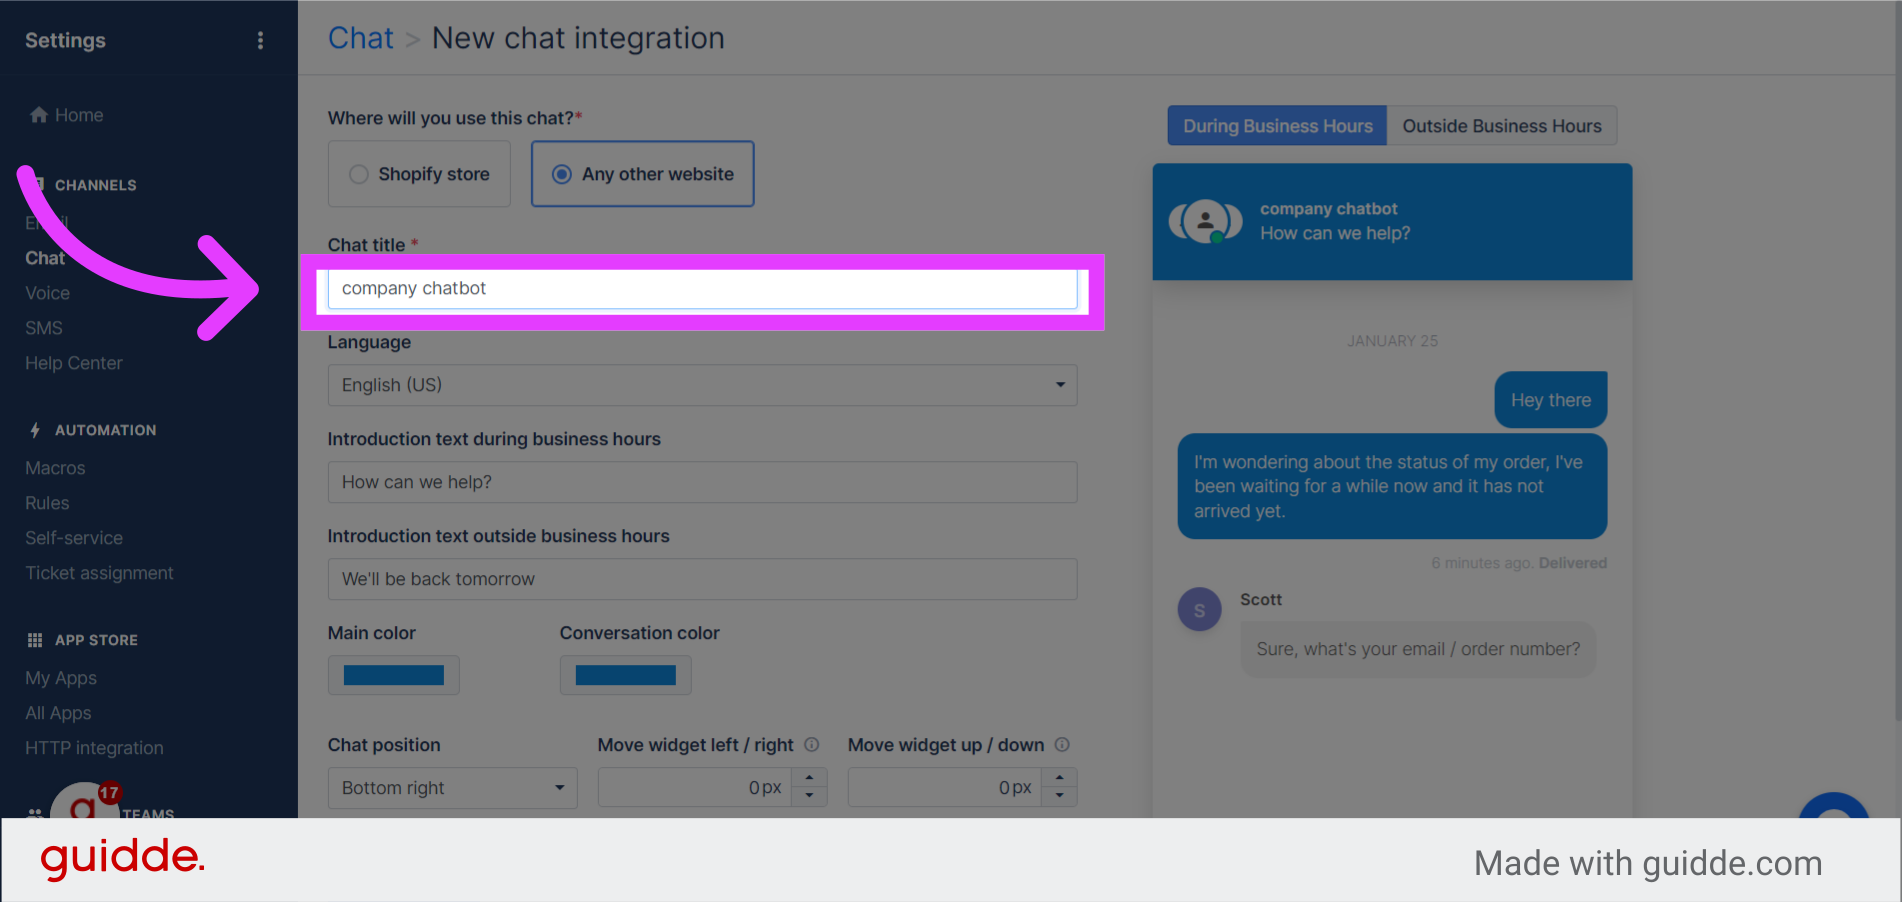Click the JANUARY 25 date label

click(1392, 341)
